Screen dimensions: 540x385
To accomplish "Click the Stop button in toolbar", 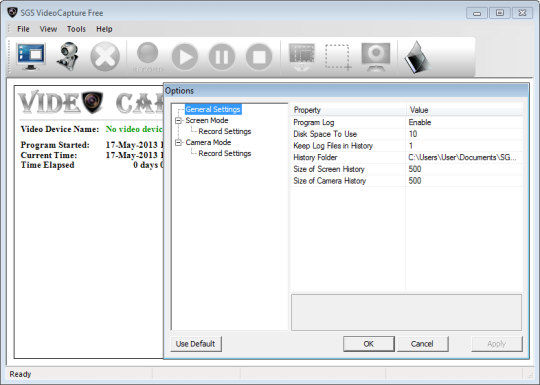I will 259,57.
